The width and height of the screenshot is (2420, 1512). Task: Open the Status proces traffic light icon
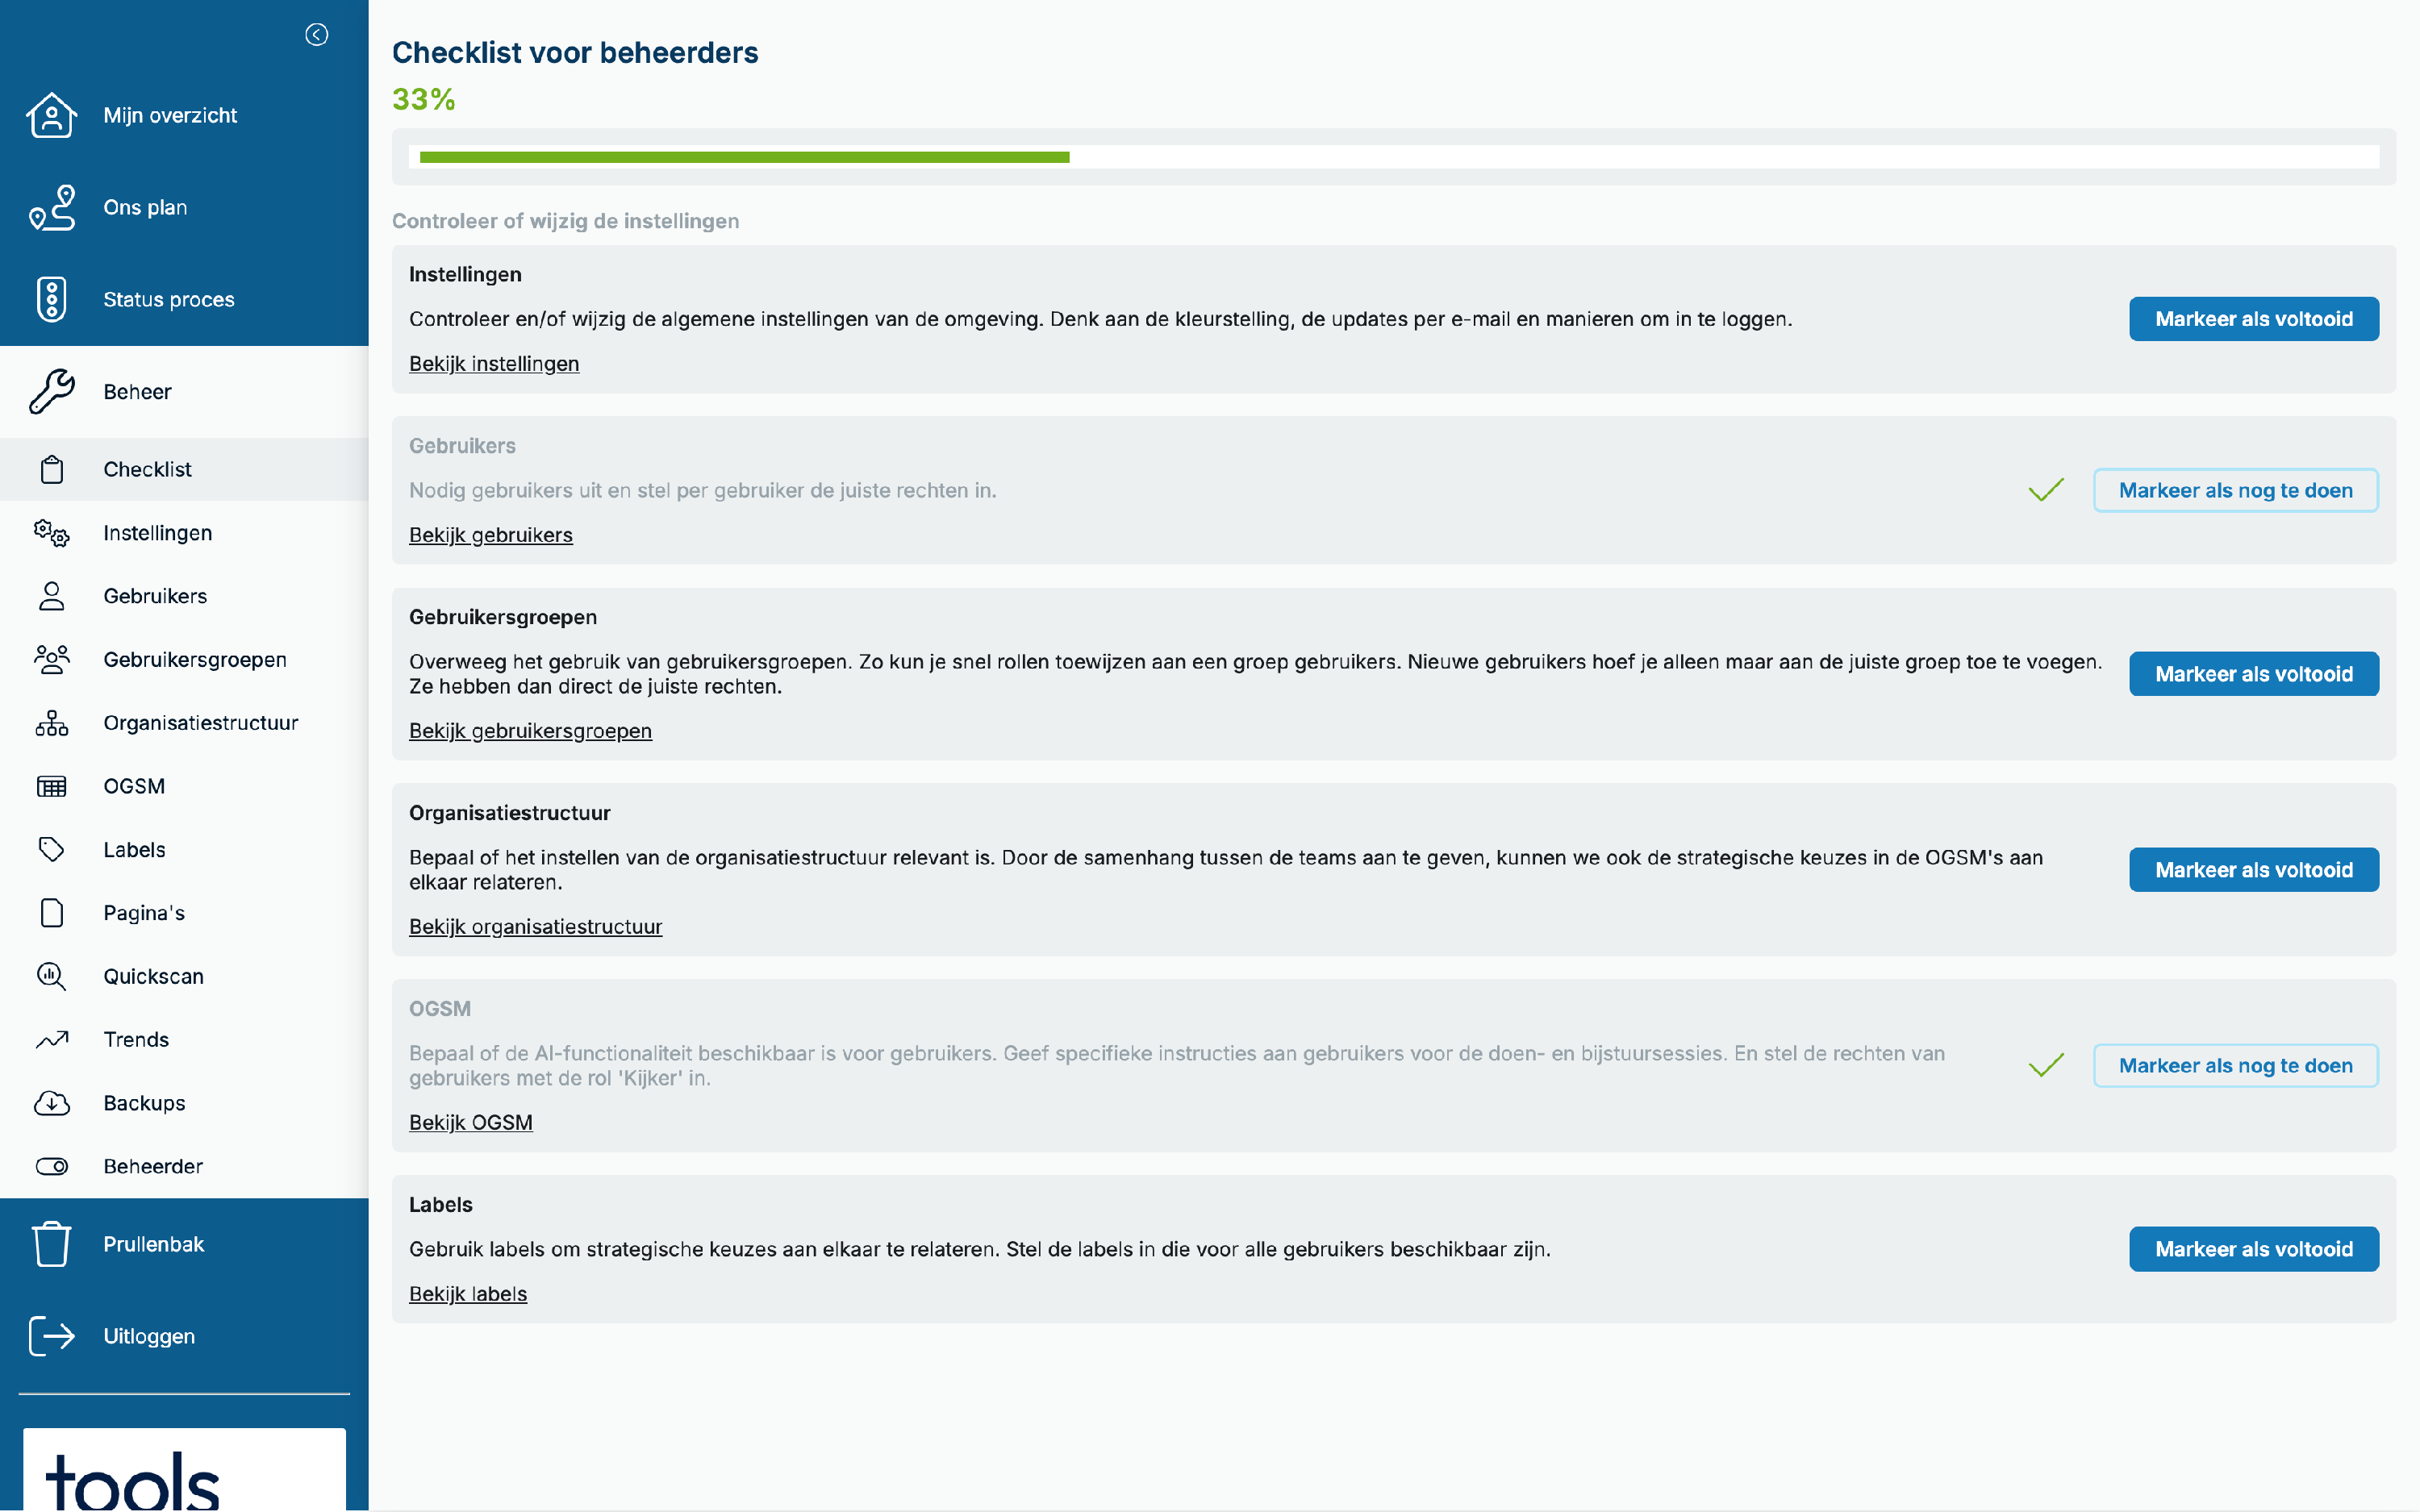point(51,299)
